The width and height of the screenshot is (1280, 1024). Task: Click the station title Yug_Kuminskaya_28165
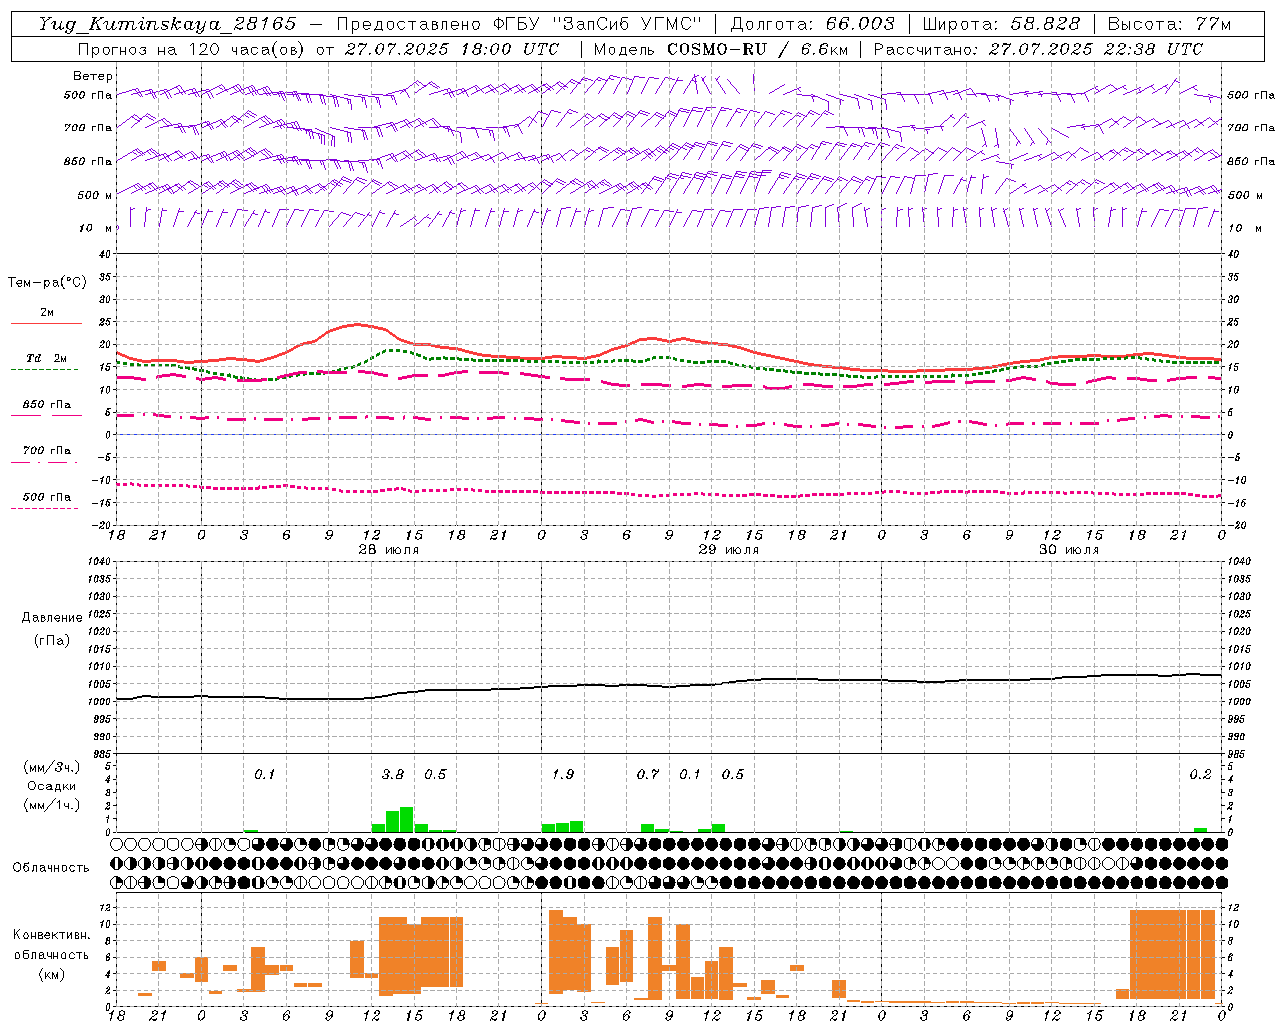pos(168,24)
